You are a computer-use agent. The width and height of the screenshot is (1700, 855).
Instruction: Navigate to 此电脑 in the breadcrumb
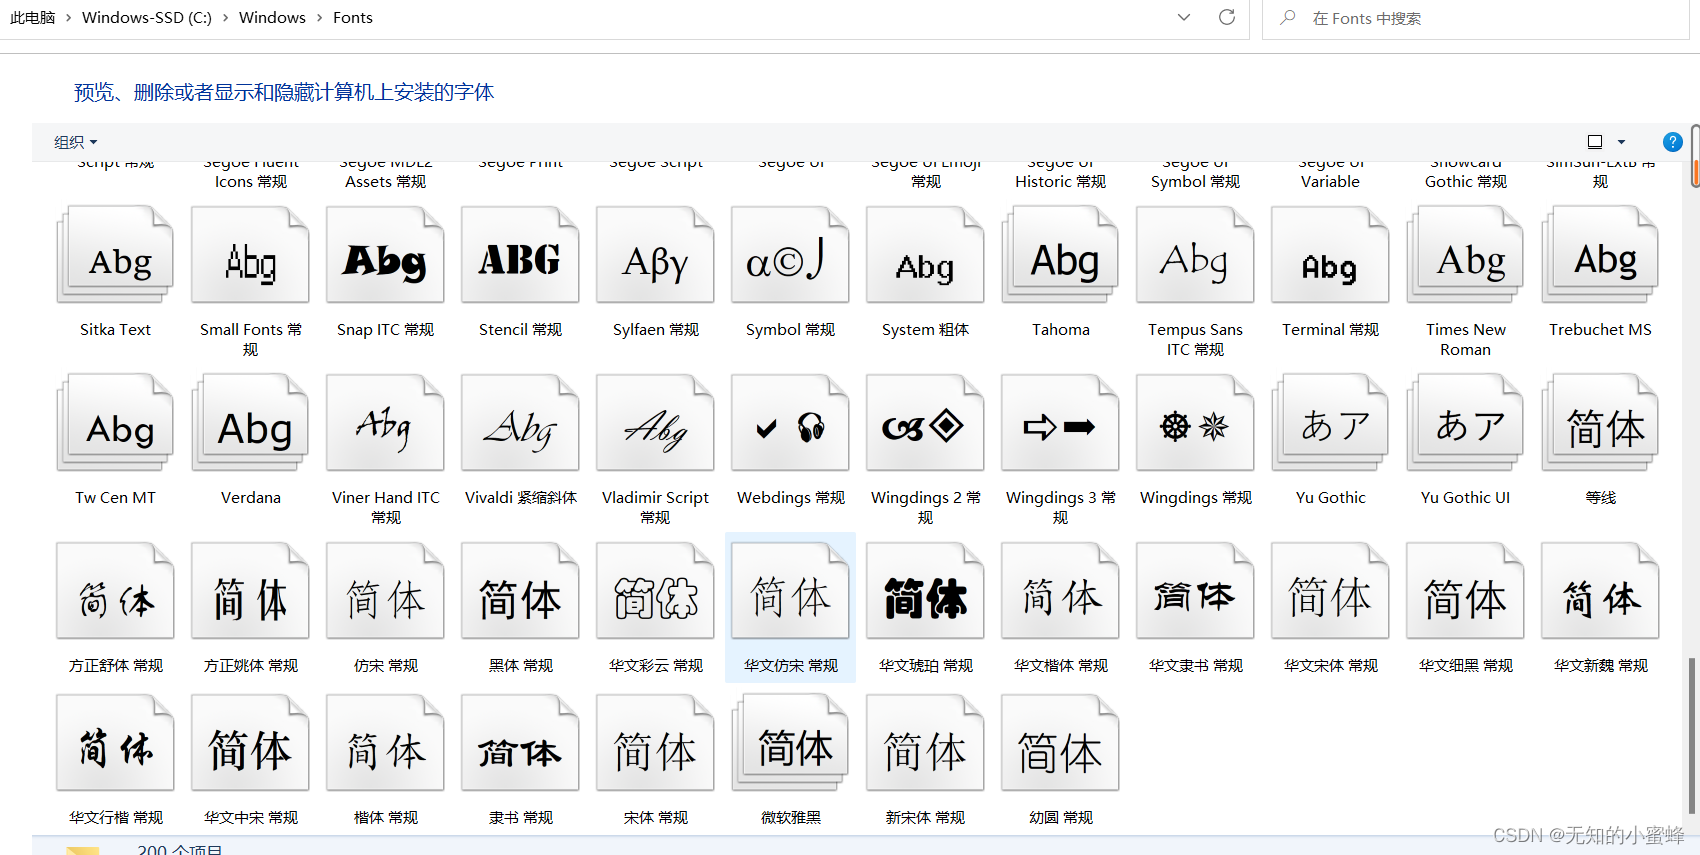(32, 18)
